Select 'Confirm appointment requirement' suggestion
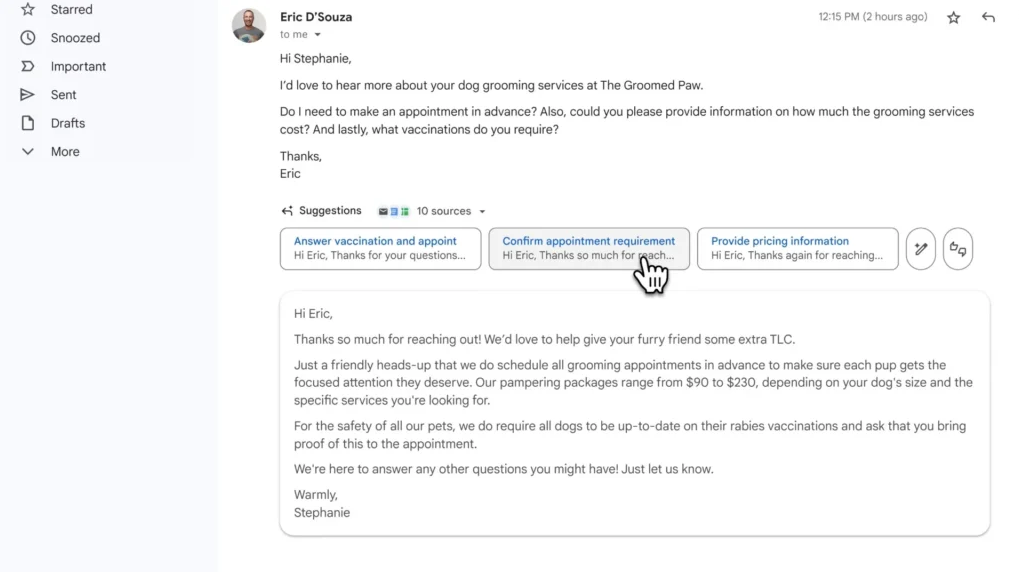Viewport: 1019px width, 572px height. 589,248
